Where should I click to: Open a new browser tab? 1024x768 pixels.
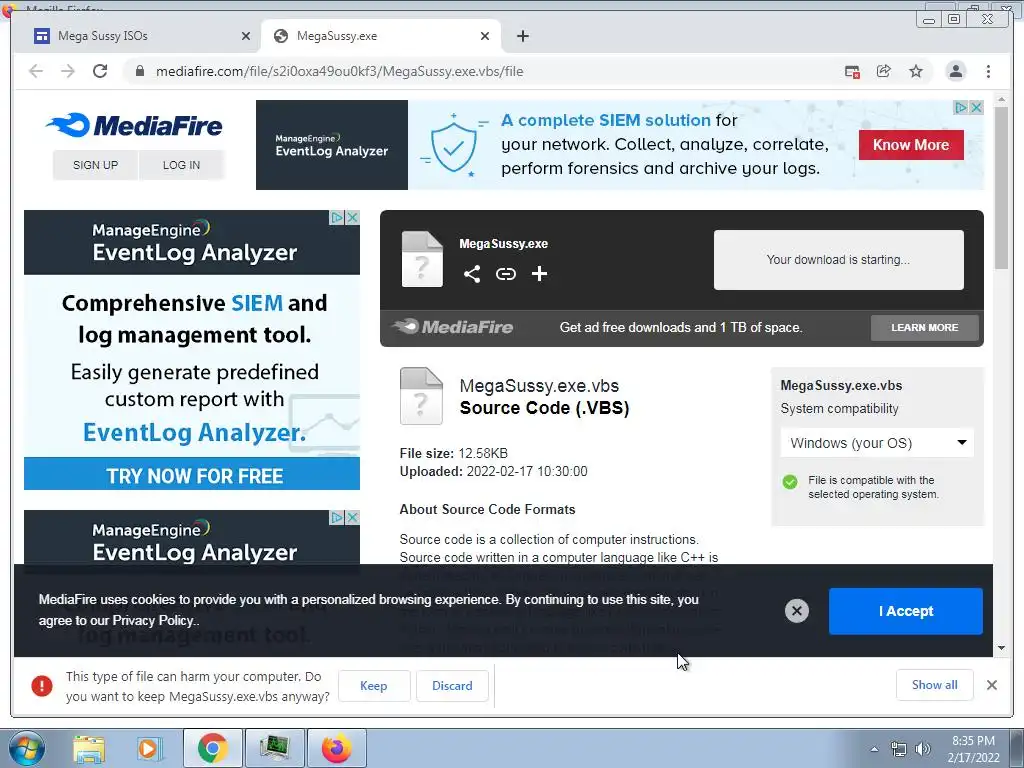click(522, 36)
